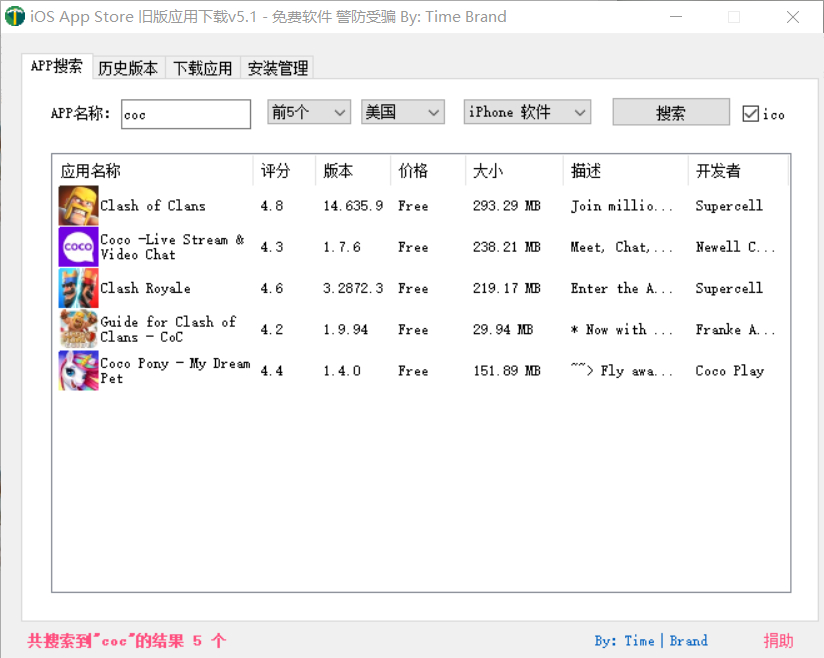Go to the 安装管理 tab
This screenshot has height=658, width=824.
(x=278, y=68)
